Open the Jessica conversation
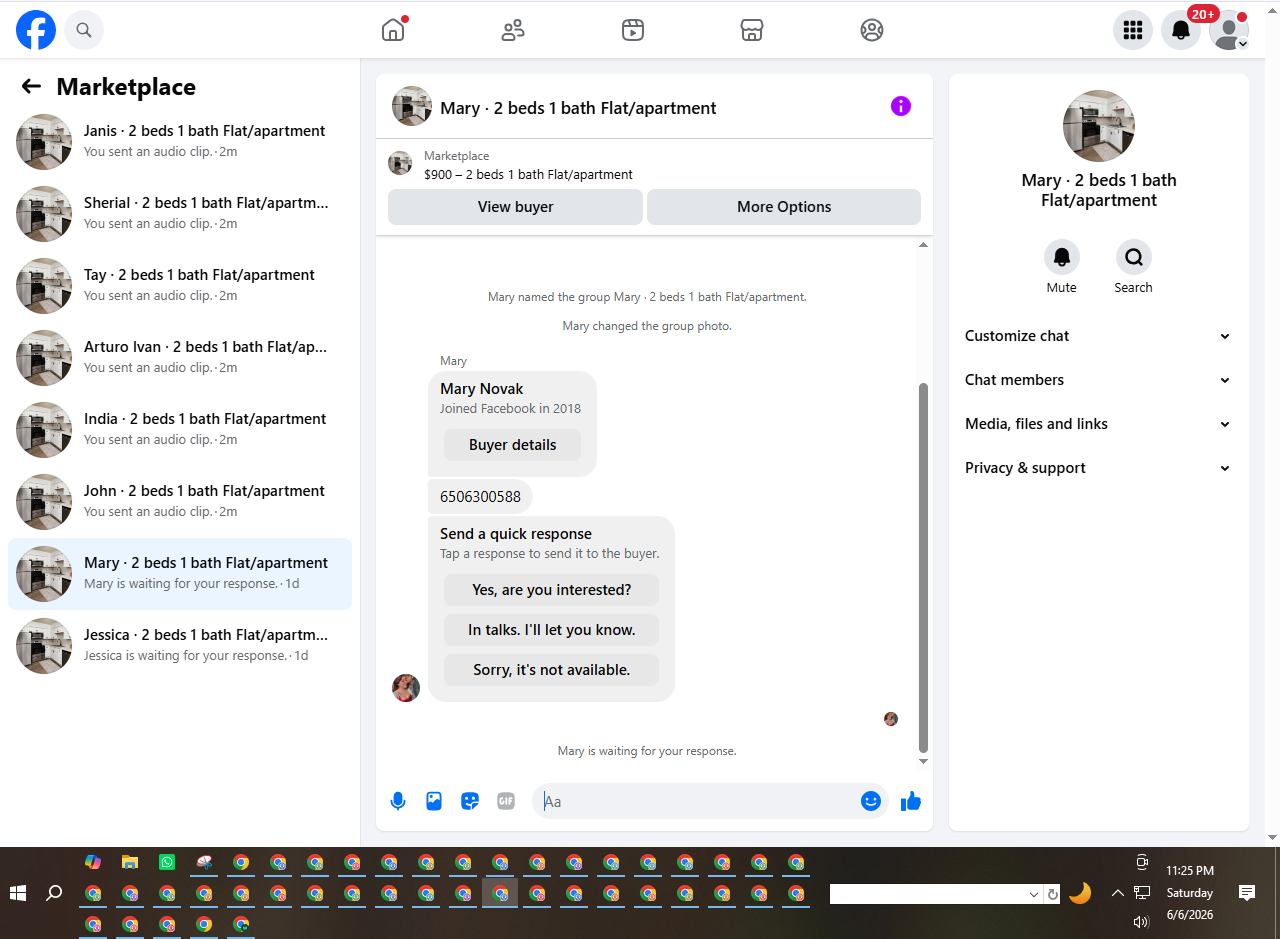Image resolution: width=1280 pixels, height=939 pixels. pyautogui.click(x=180, y=646)
